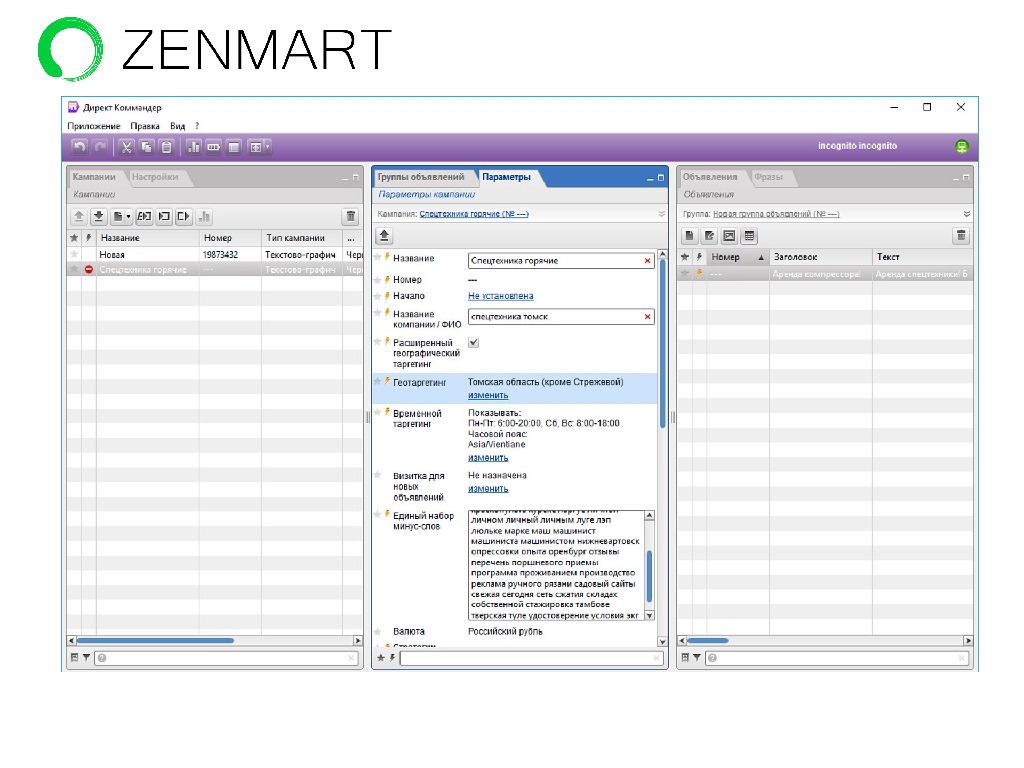Screen dimensions: 1024x768
Task: Toggle the star filter under the parameters list
Action: coord(381,658)
